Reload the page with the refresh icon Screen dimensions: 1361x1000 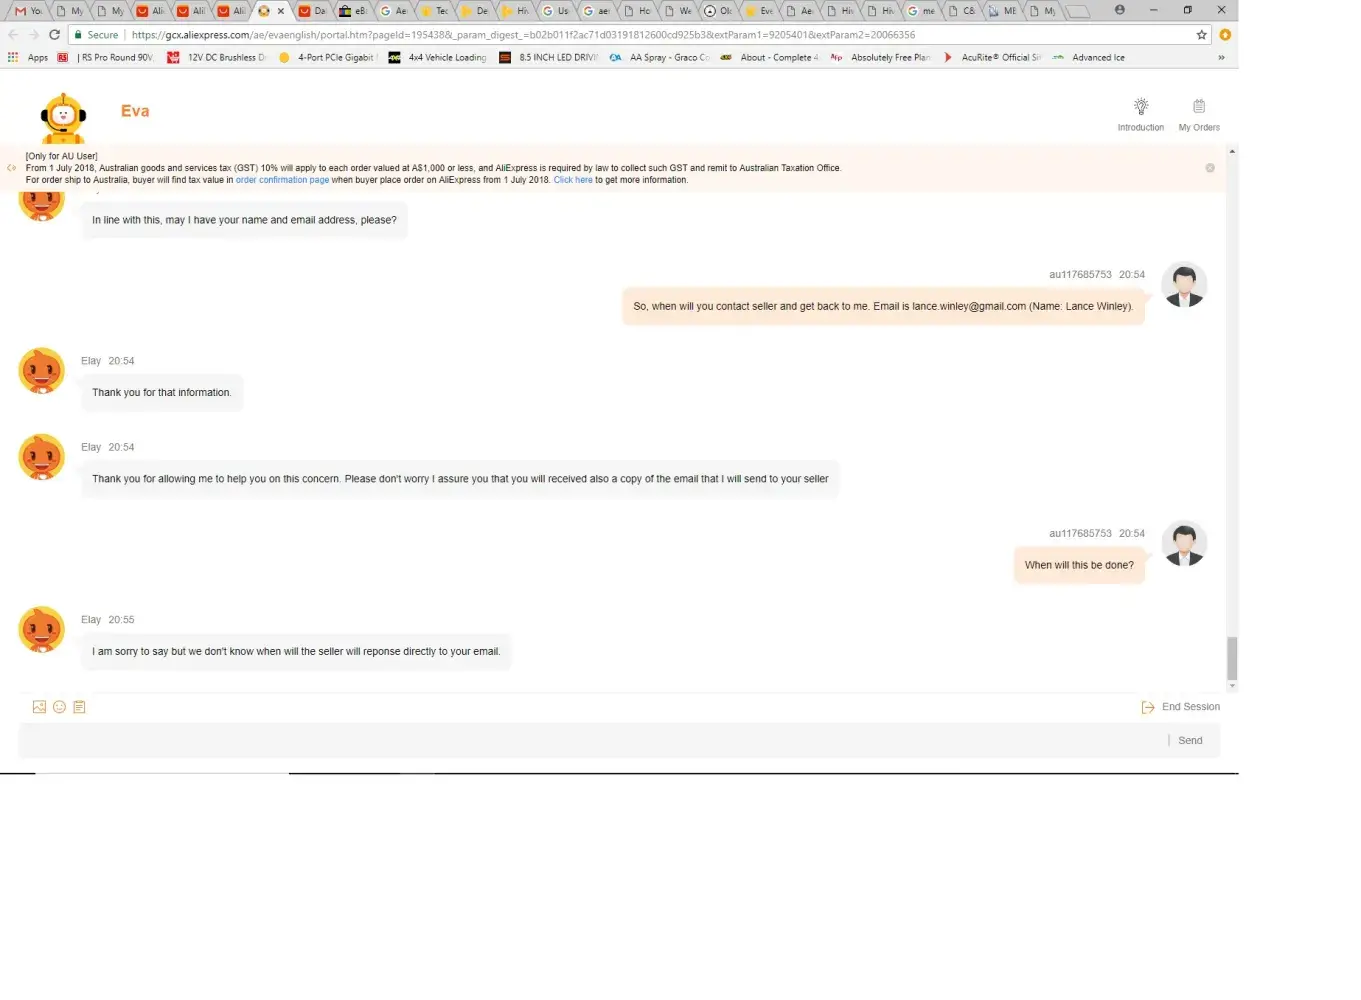54,34
